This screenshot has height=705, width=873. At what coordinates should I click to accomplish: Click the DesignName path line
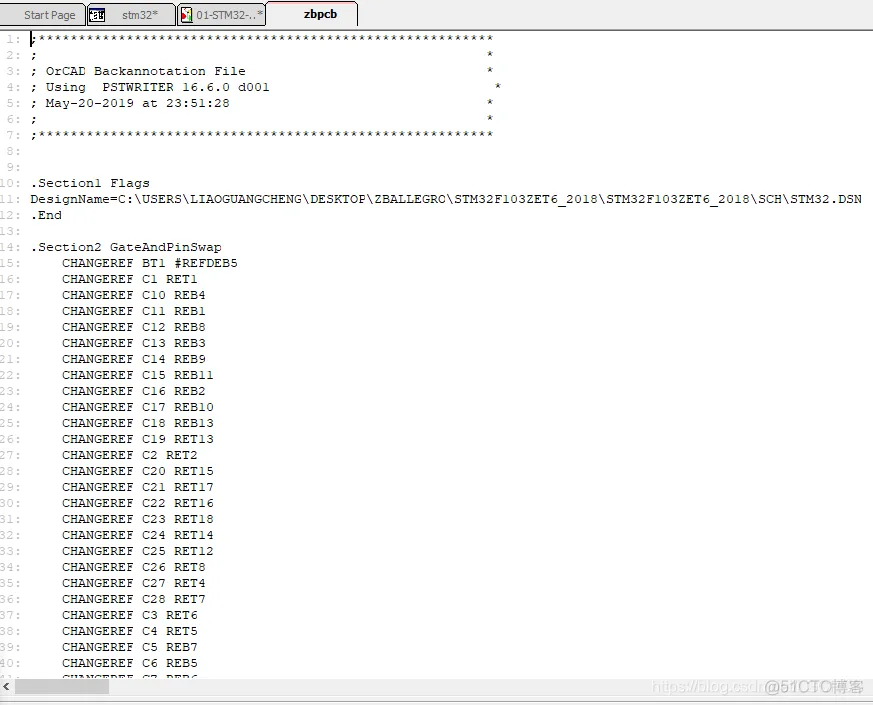tap(446, 199)
